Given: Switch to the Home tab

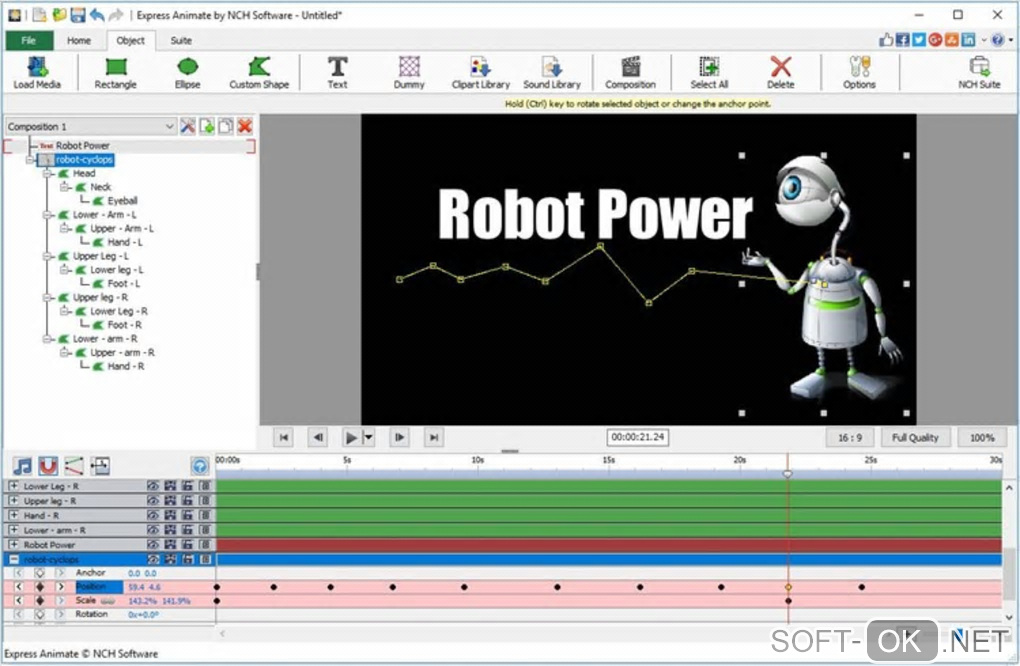Looking at the screenshot, I should click(79, 40).
